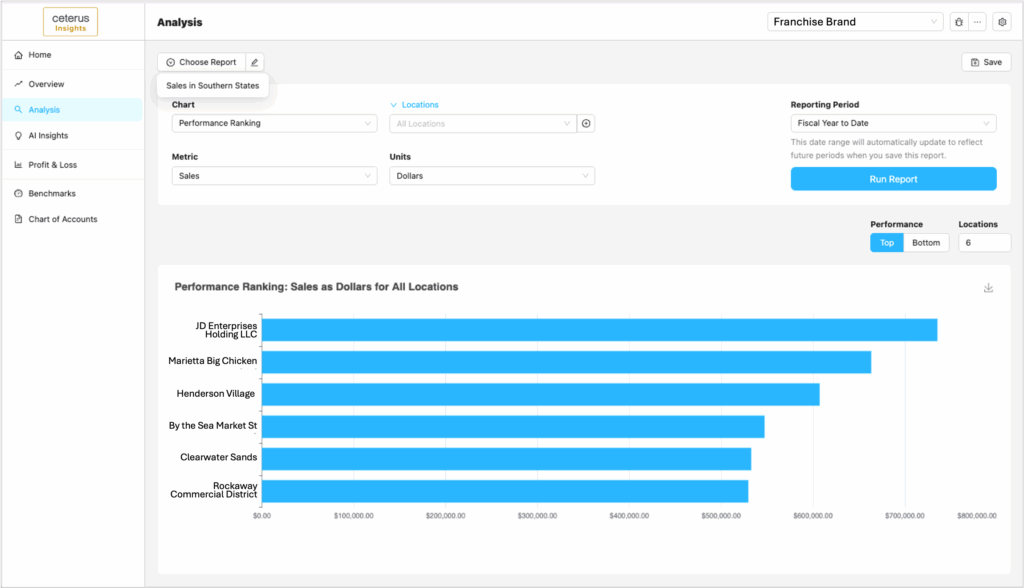This screenshot has height=588, width=1024.
Task: Click the bug report icon
Action: pos(958,22)
